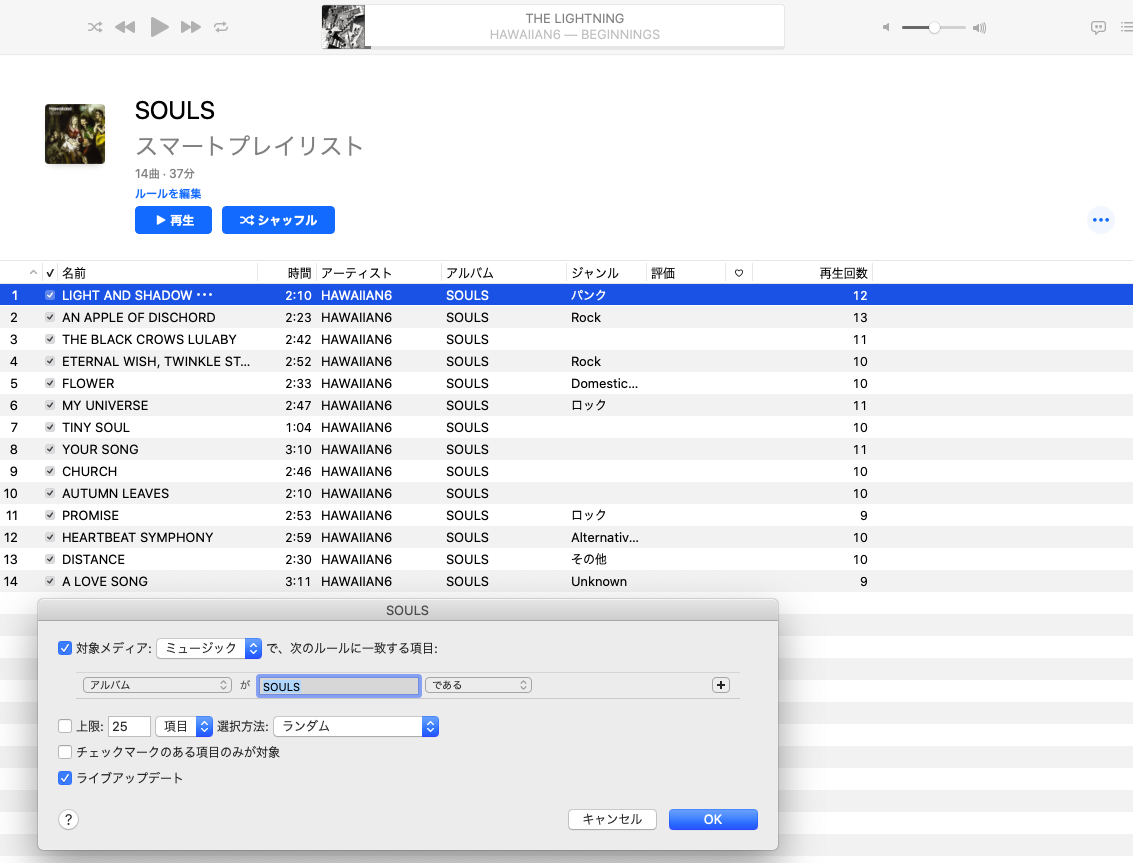Toggle the repeat icon
The width and height of the screenshot is (1133, 863).
[x=221, y=27]
